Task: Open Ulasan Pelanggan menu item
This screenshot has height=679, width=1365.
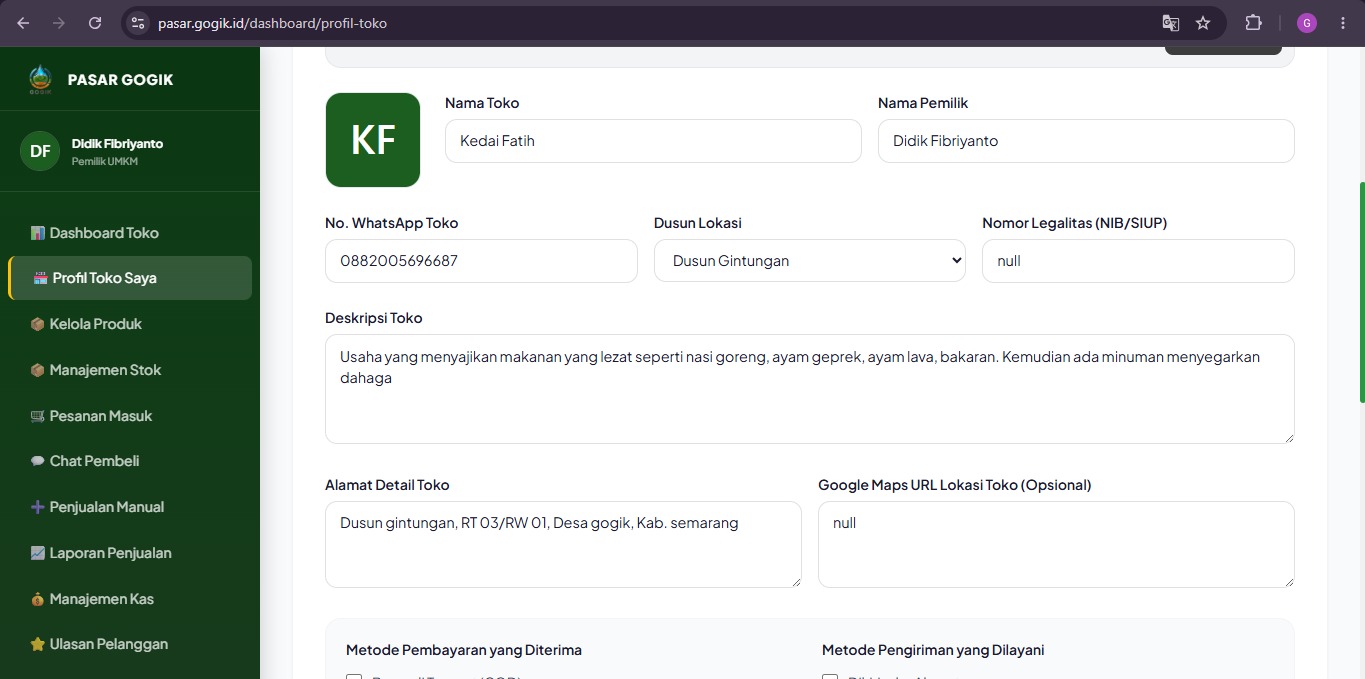Action: coord(130,644)
